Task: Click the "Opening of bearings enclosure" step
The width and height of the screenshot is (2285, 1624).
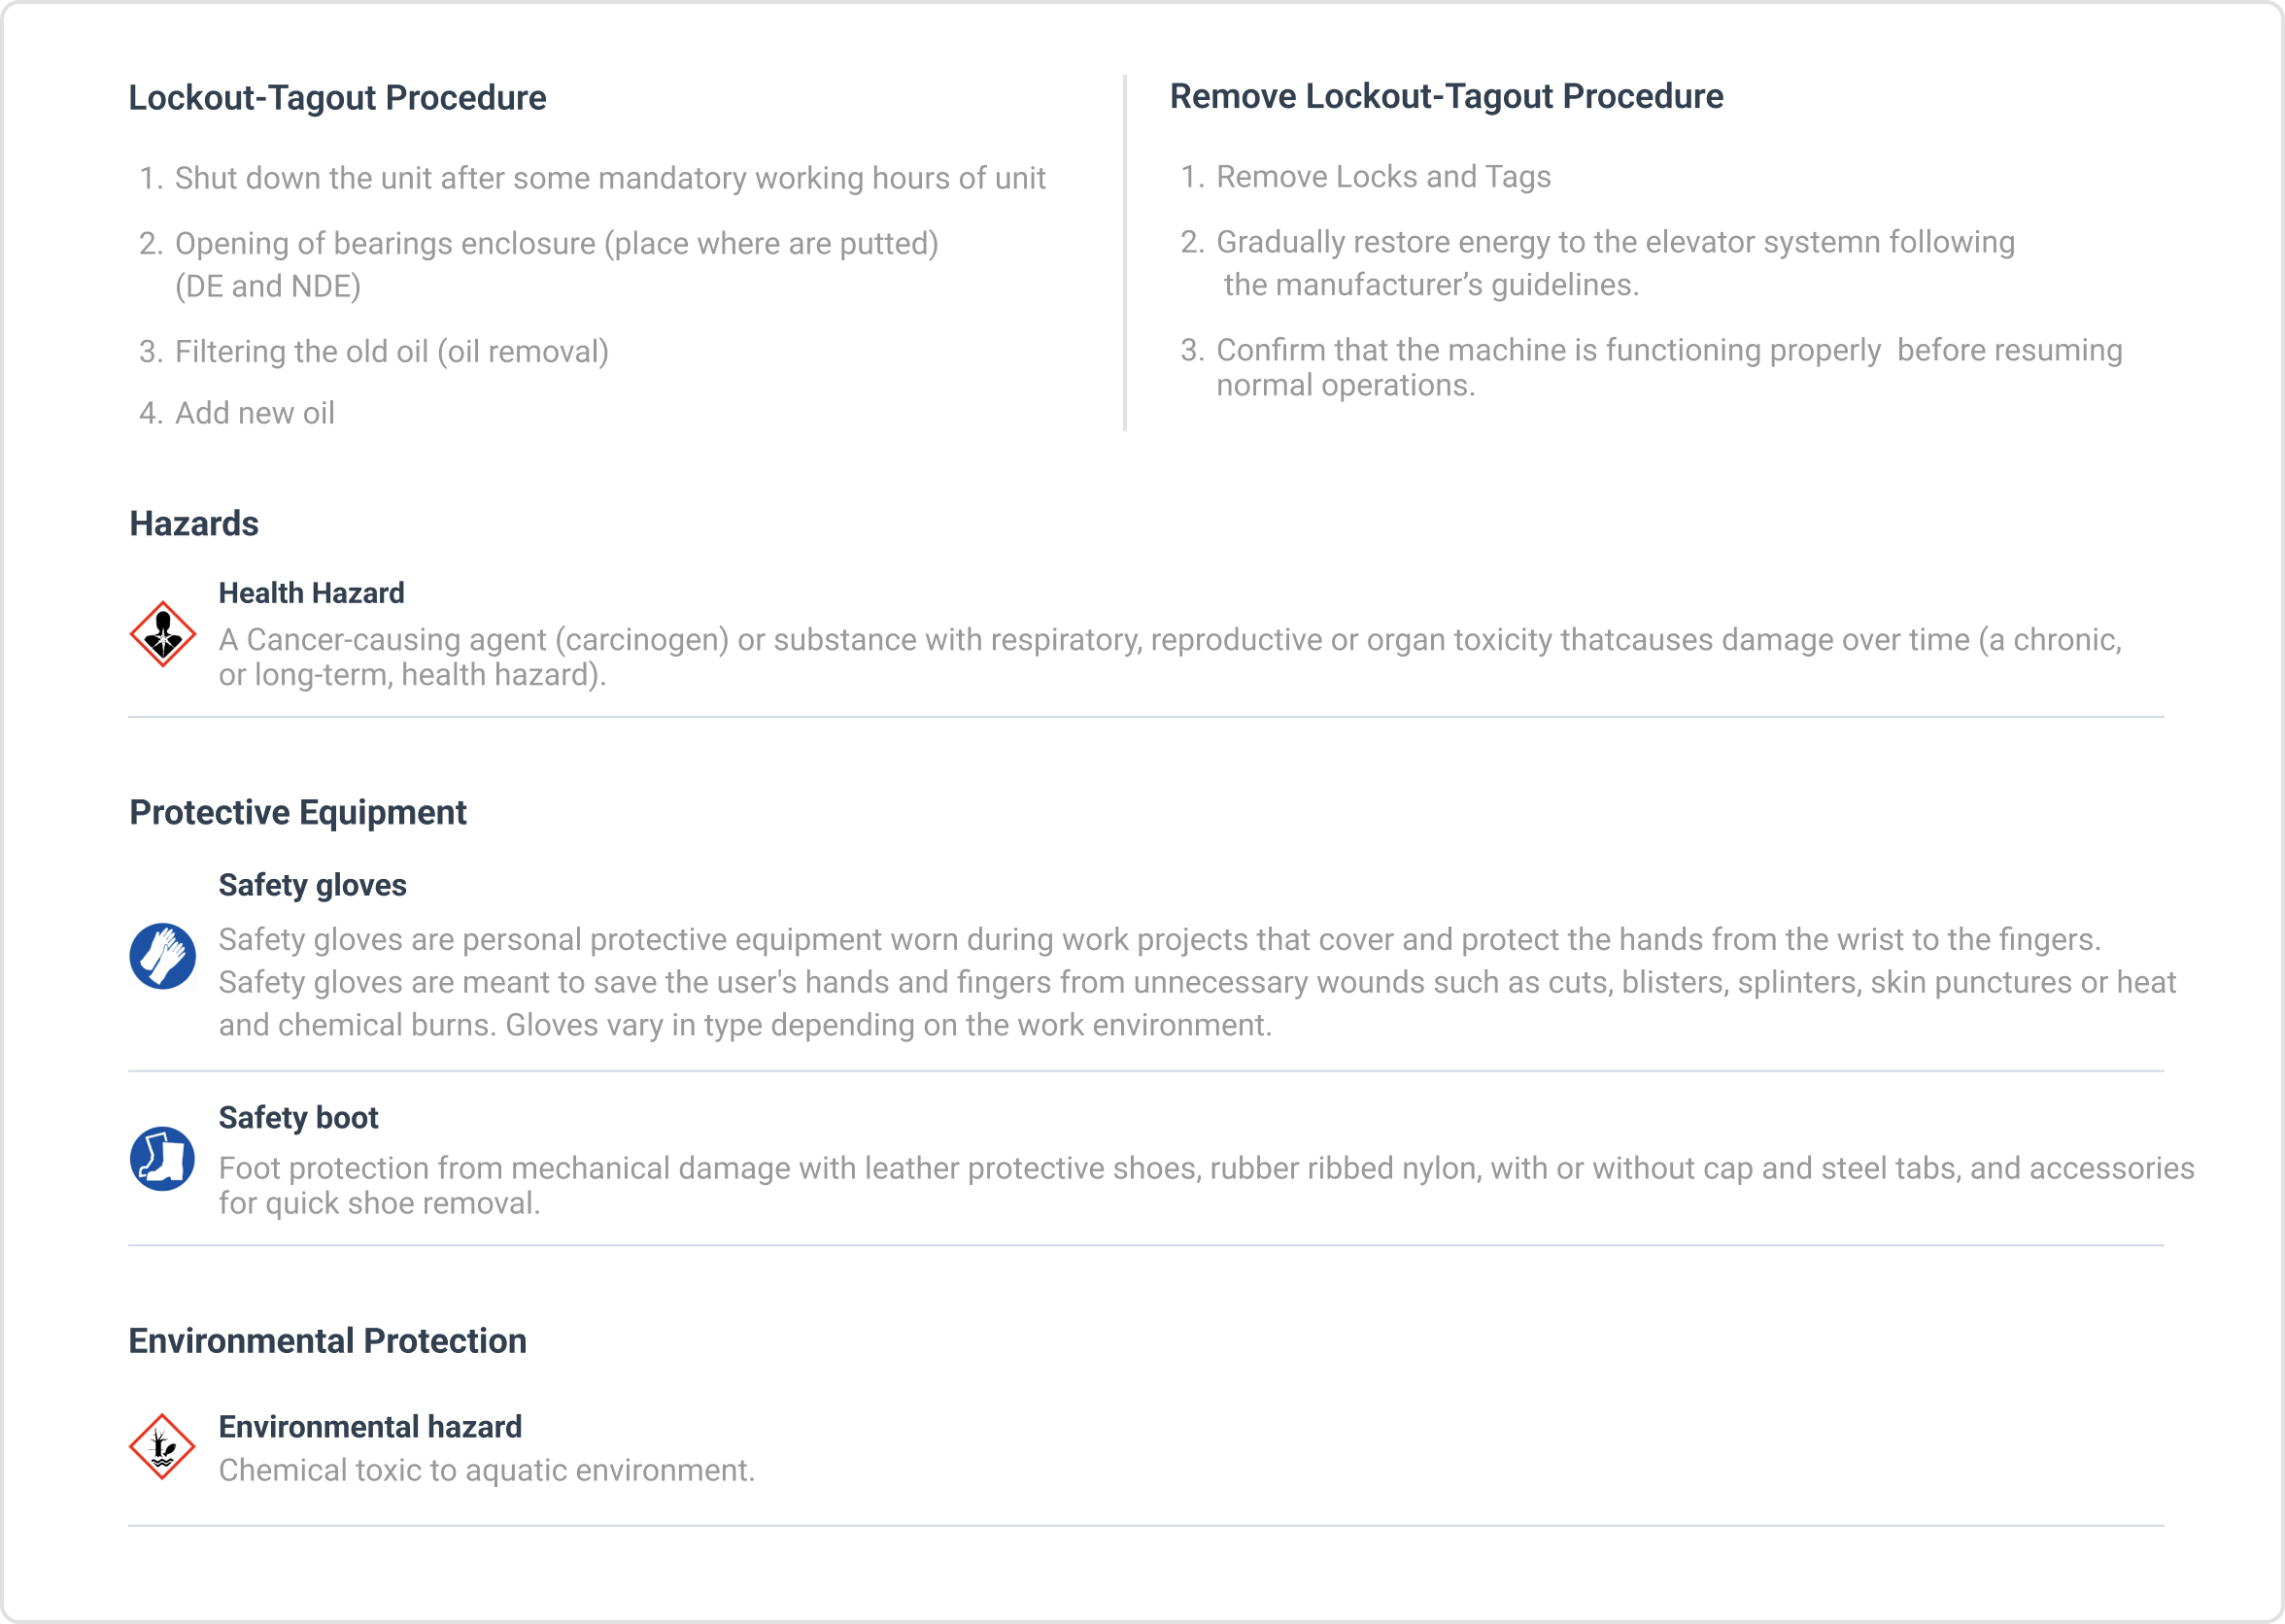Action: coord(556,244)
